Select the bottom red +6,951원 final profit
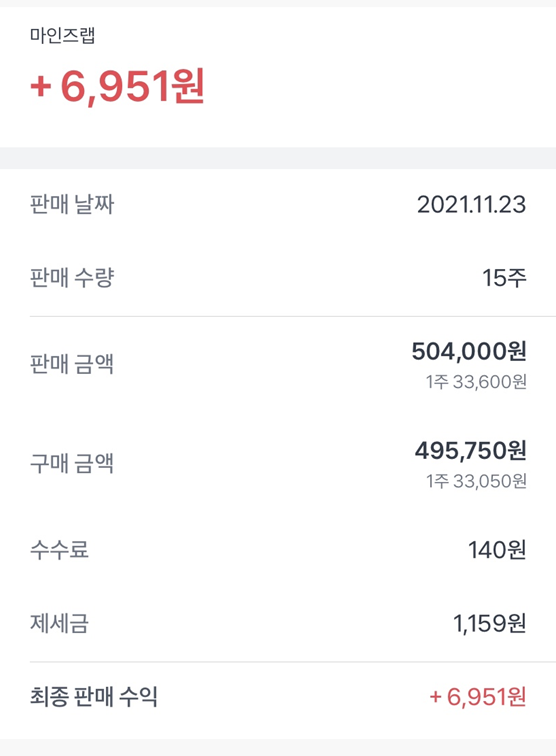The height and width of the screenshot is (756, 556). tap(477, 697)
